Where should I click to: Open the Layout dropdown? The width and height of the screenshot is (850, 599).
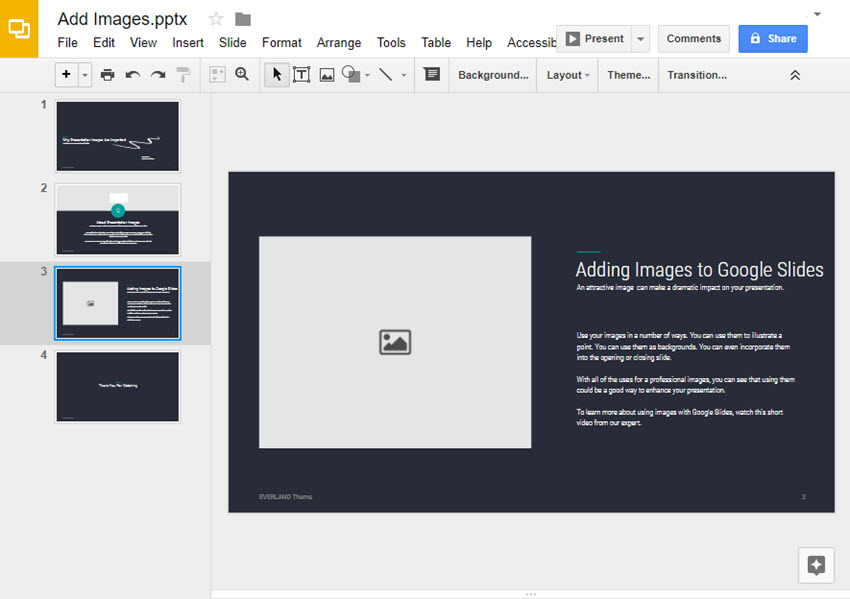[x=568, y=75]
